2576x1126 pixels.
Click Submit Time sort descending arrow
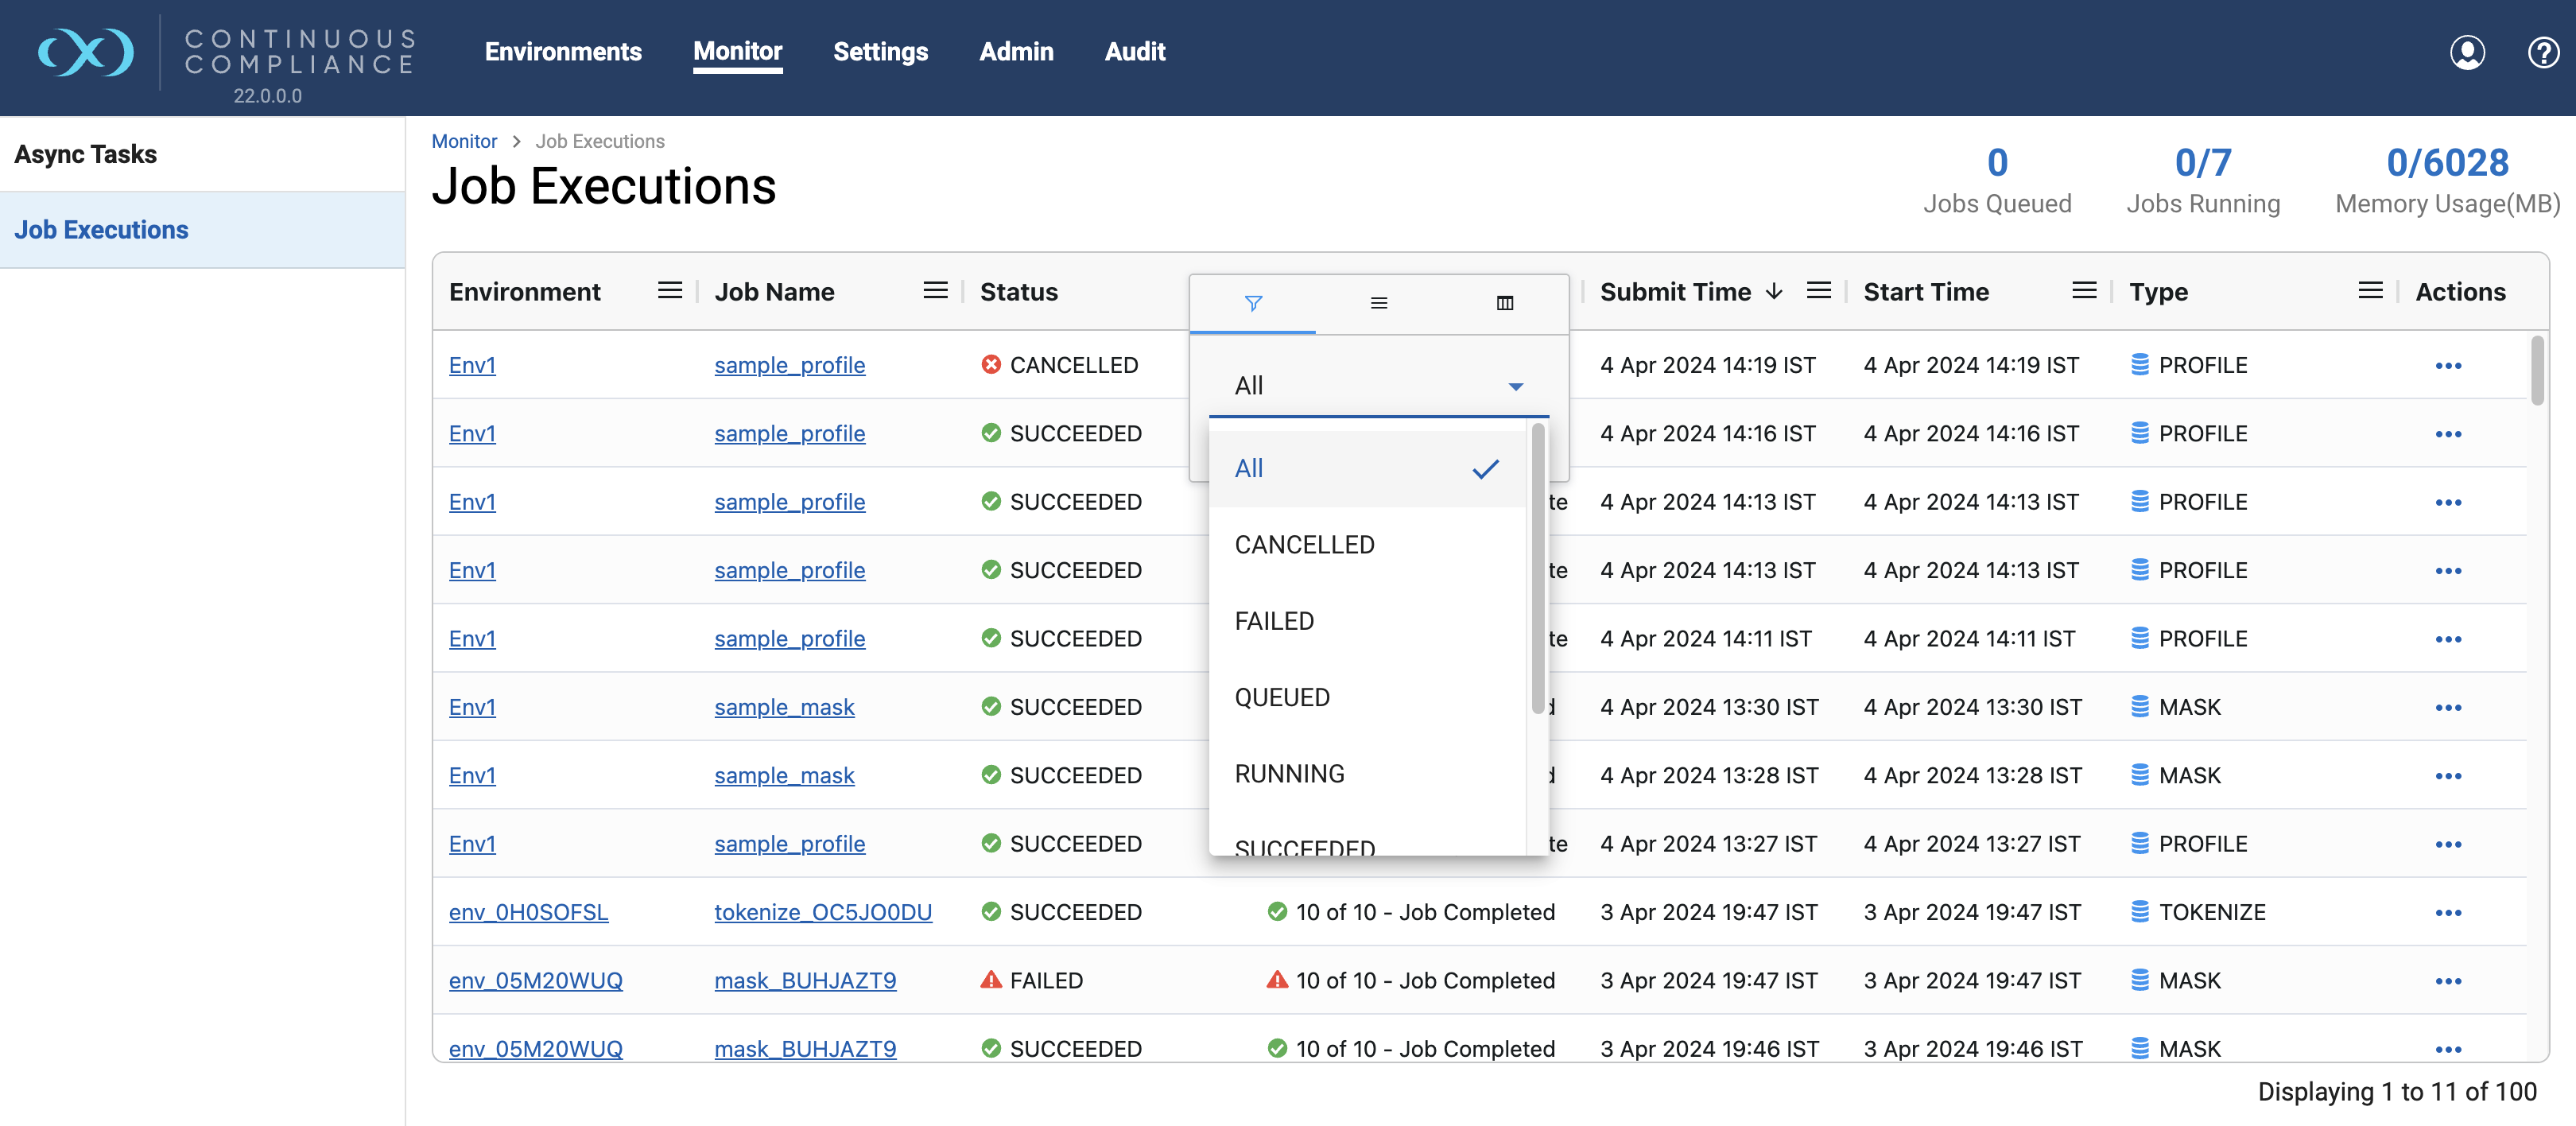(1774, 291)
